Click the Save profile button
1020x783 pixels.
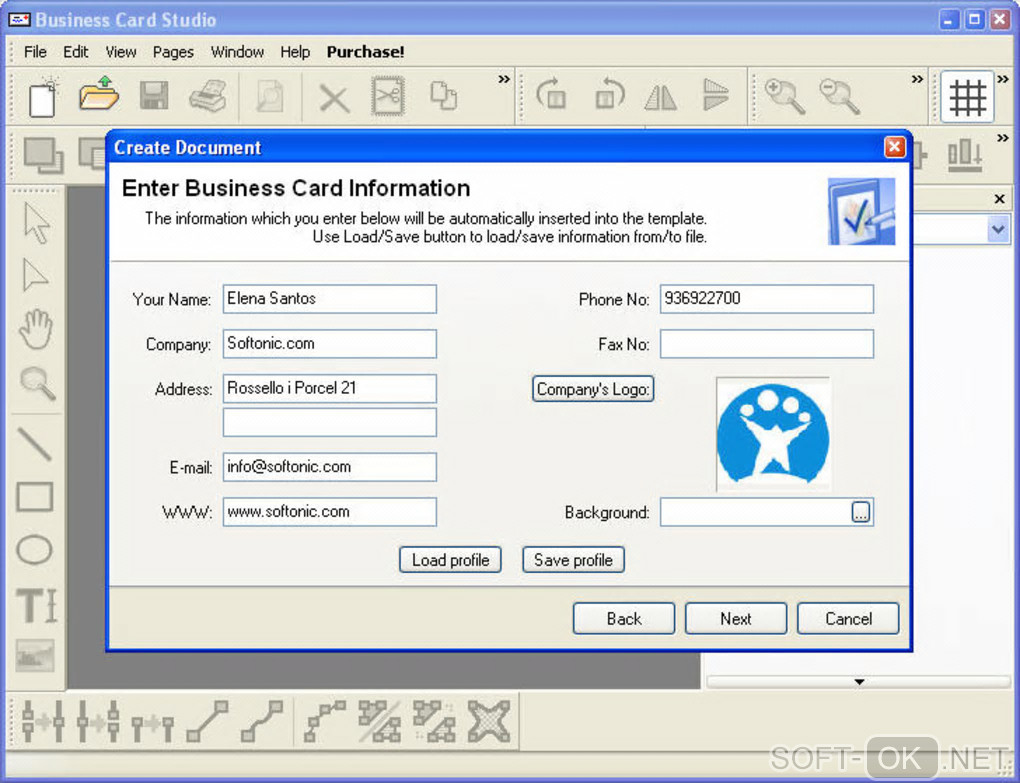[x=573, y=560]
